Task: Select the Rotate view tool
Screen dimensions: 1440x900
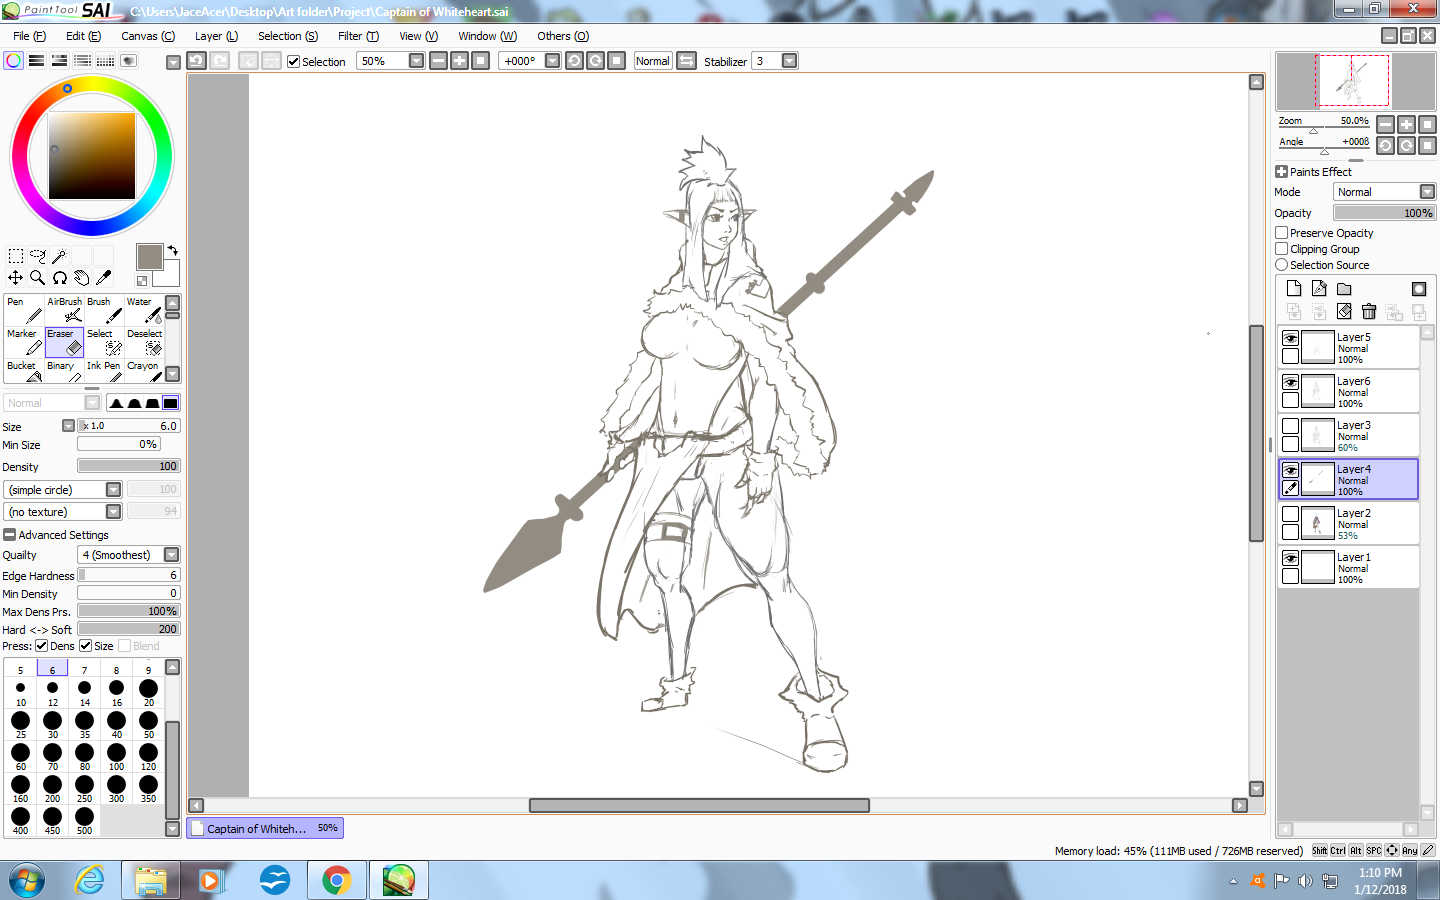Action: pos(60,278)
